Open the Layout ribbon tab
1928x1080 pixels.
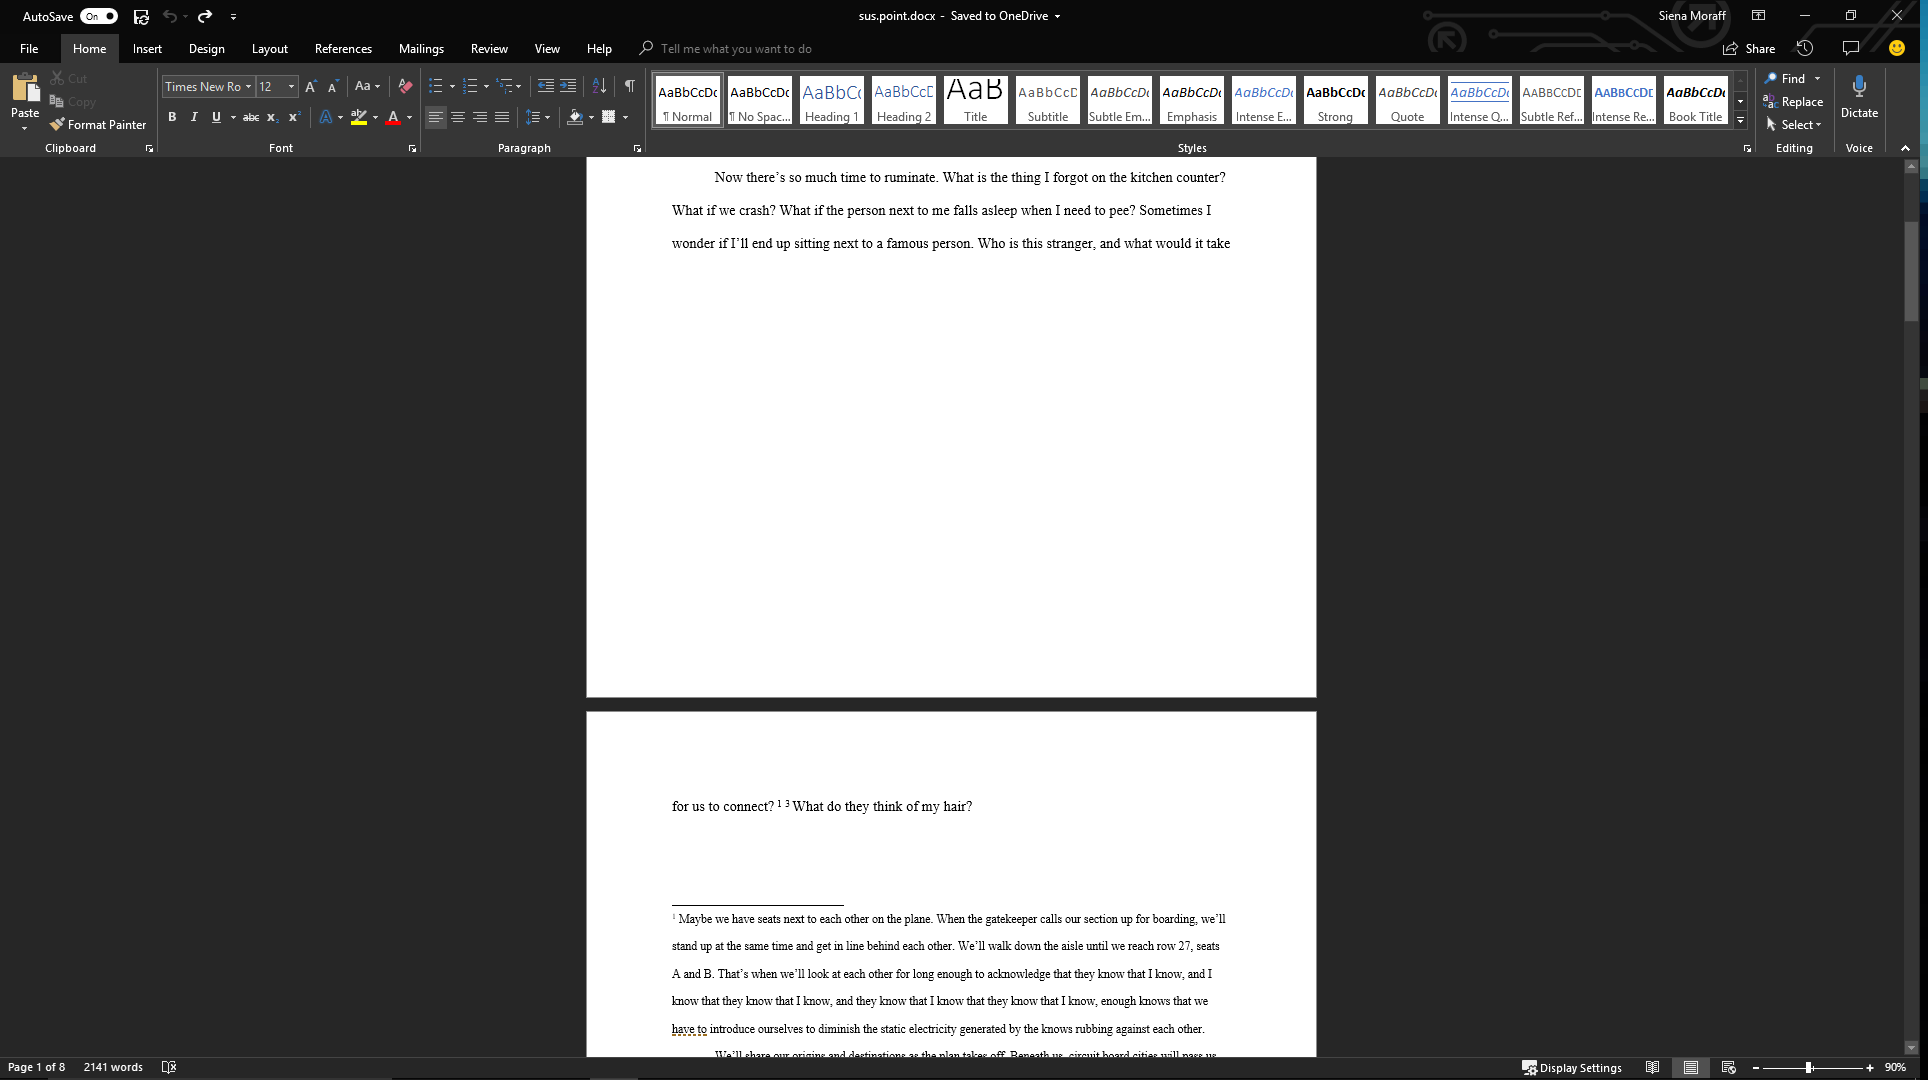[269, 48]
